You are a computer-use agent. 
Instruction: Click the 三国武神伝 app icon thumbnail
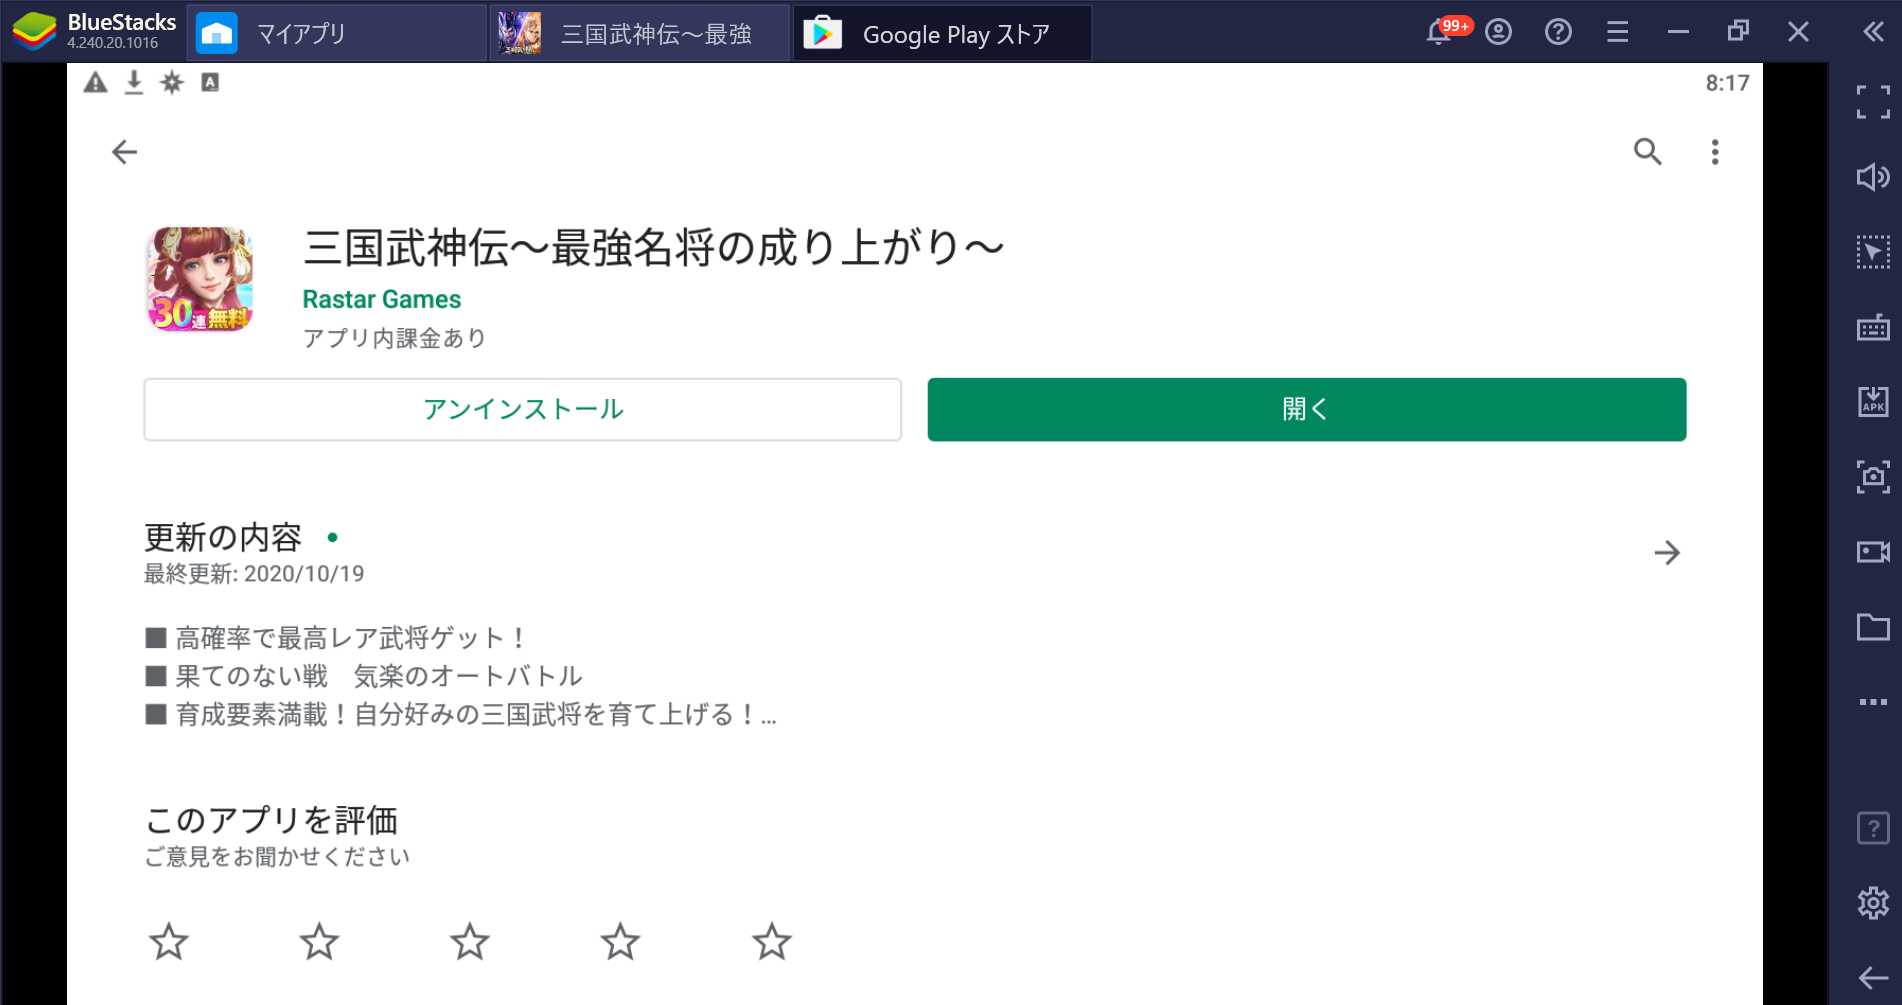[200, 279]
